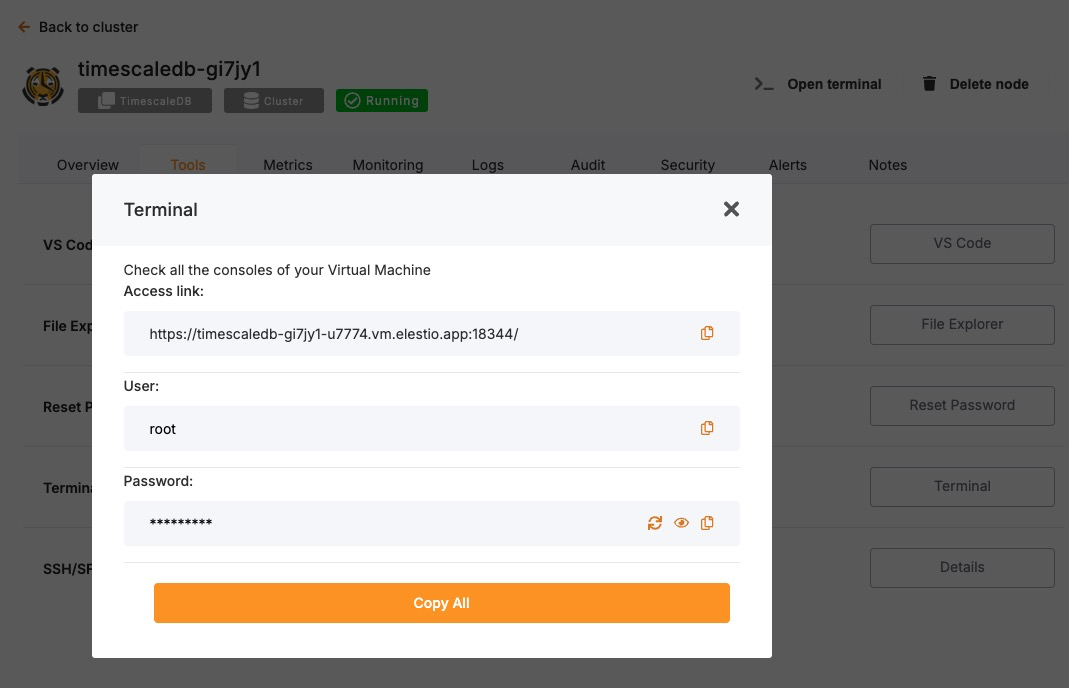
Task: Open File Explorer tool
Action: (961, 324)
